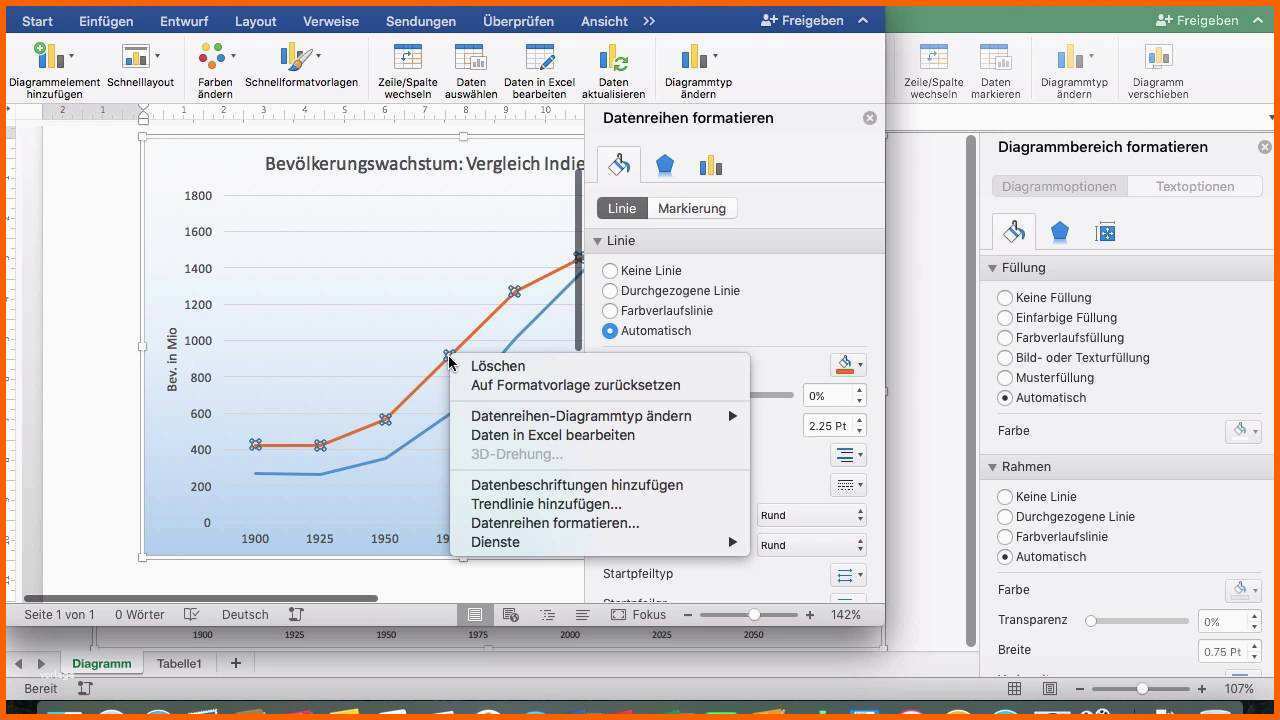Click Diagrammtyp ändern in Word ribbon
The height and width of the screenshot is (720, 1280).
698,70
